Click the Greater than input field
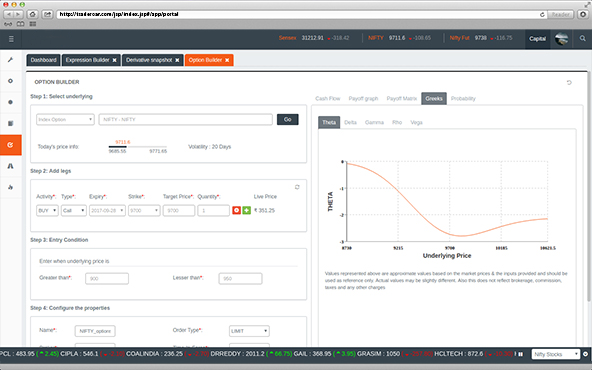 coord(107,279)
